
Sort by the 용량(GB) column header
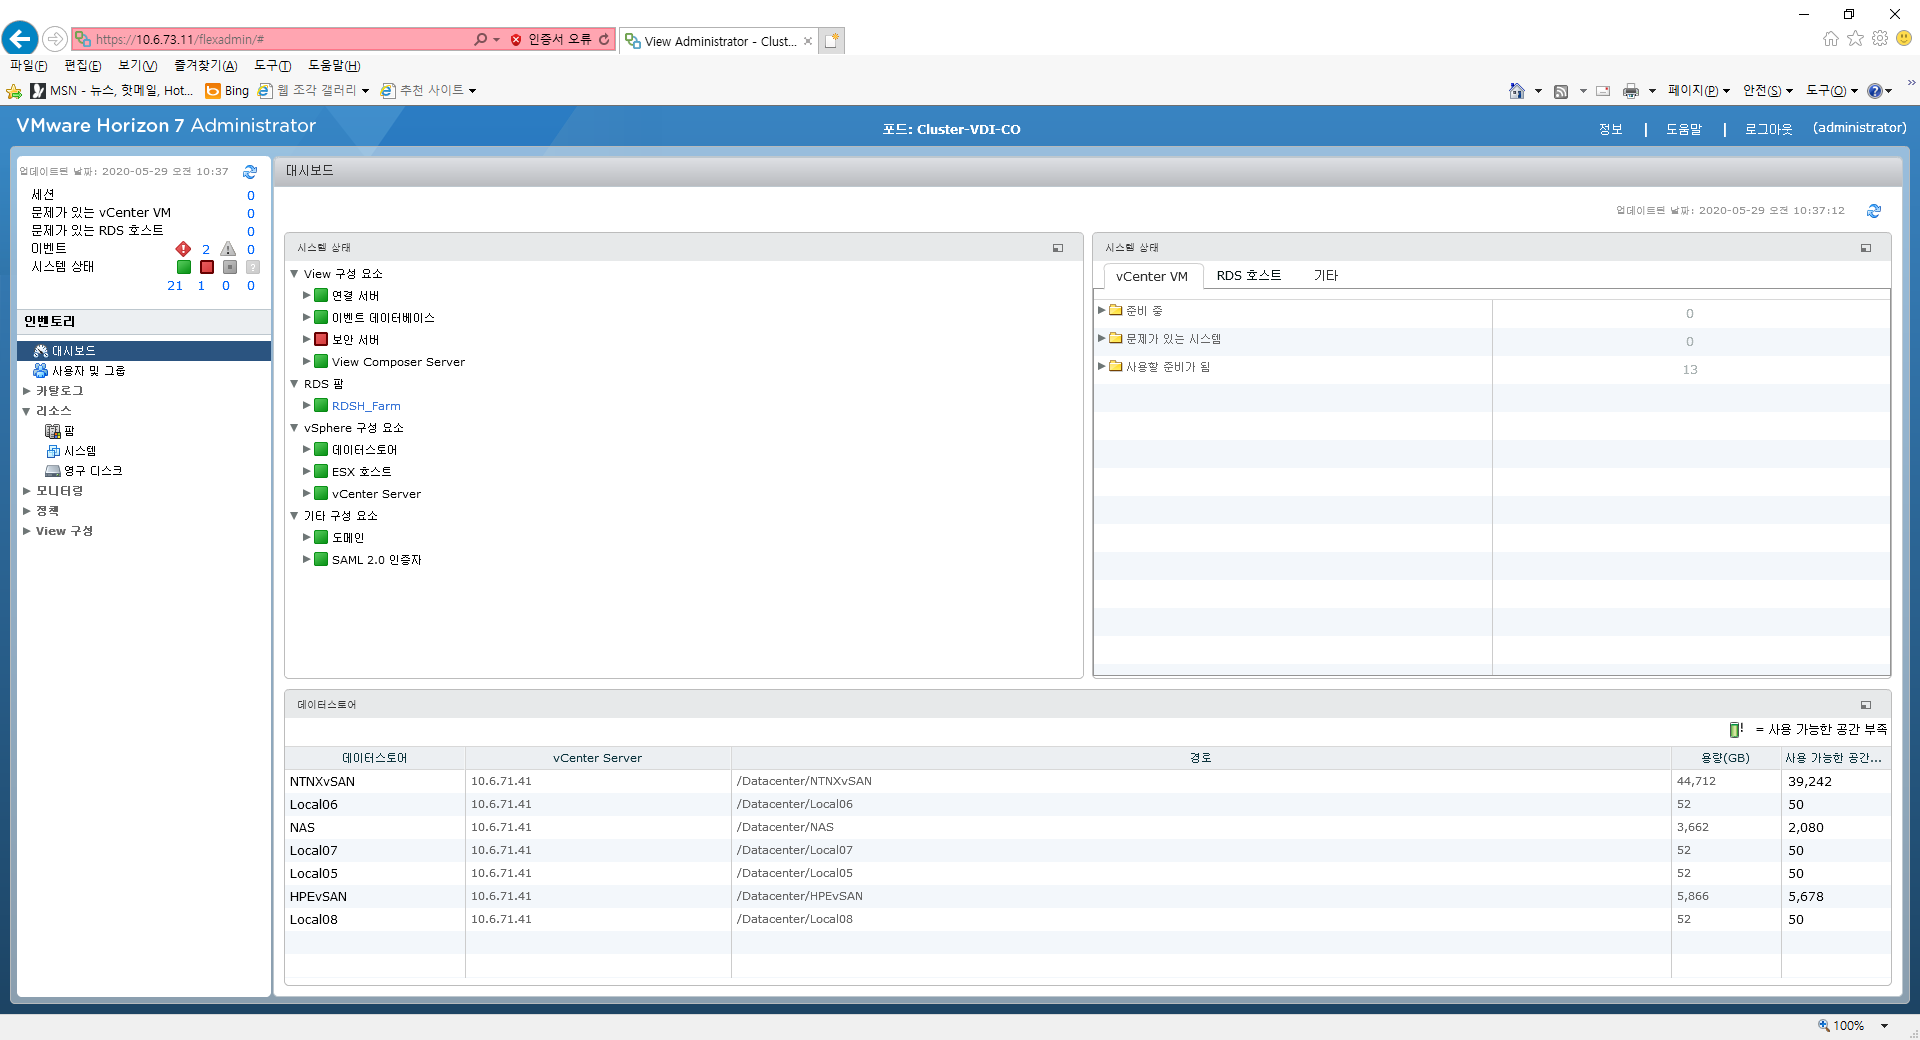1725,758
